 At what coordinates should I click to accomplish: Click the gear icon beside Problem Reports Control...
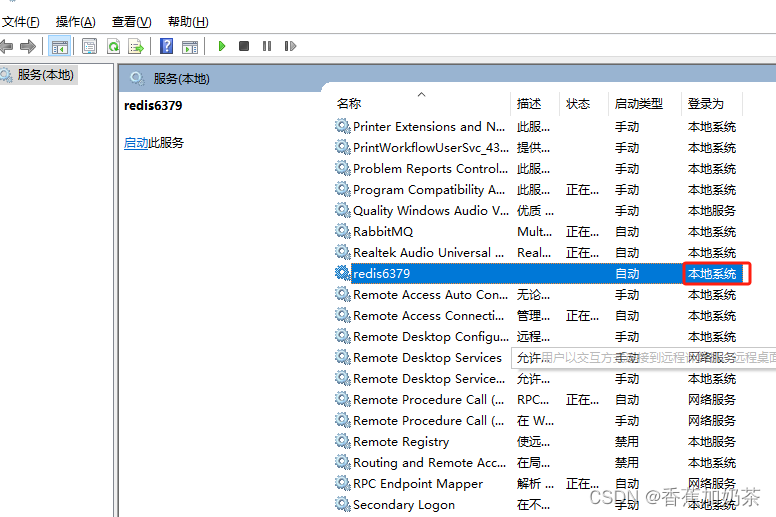[x=342, y=168]
